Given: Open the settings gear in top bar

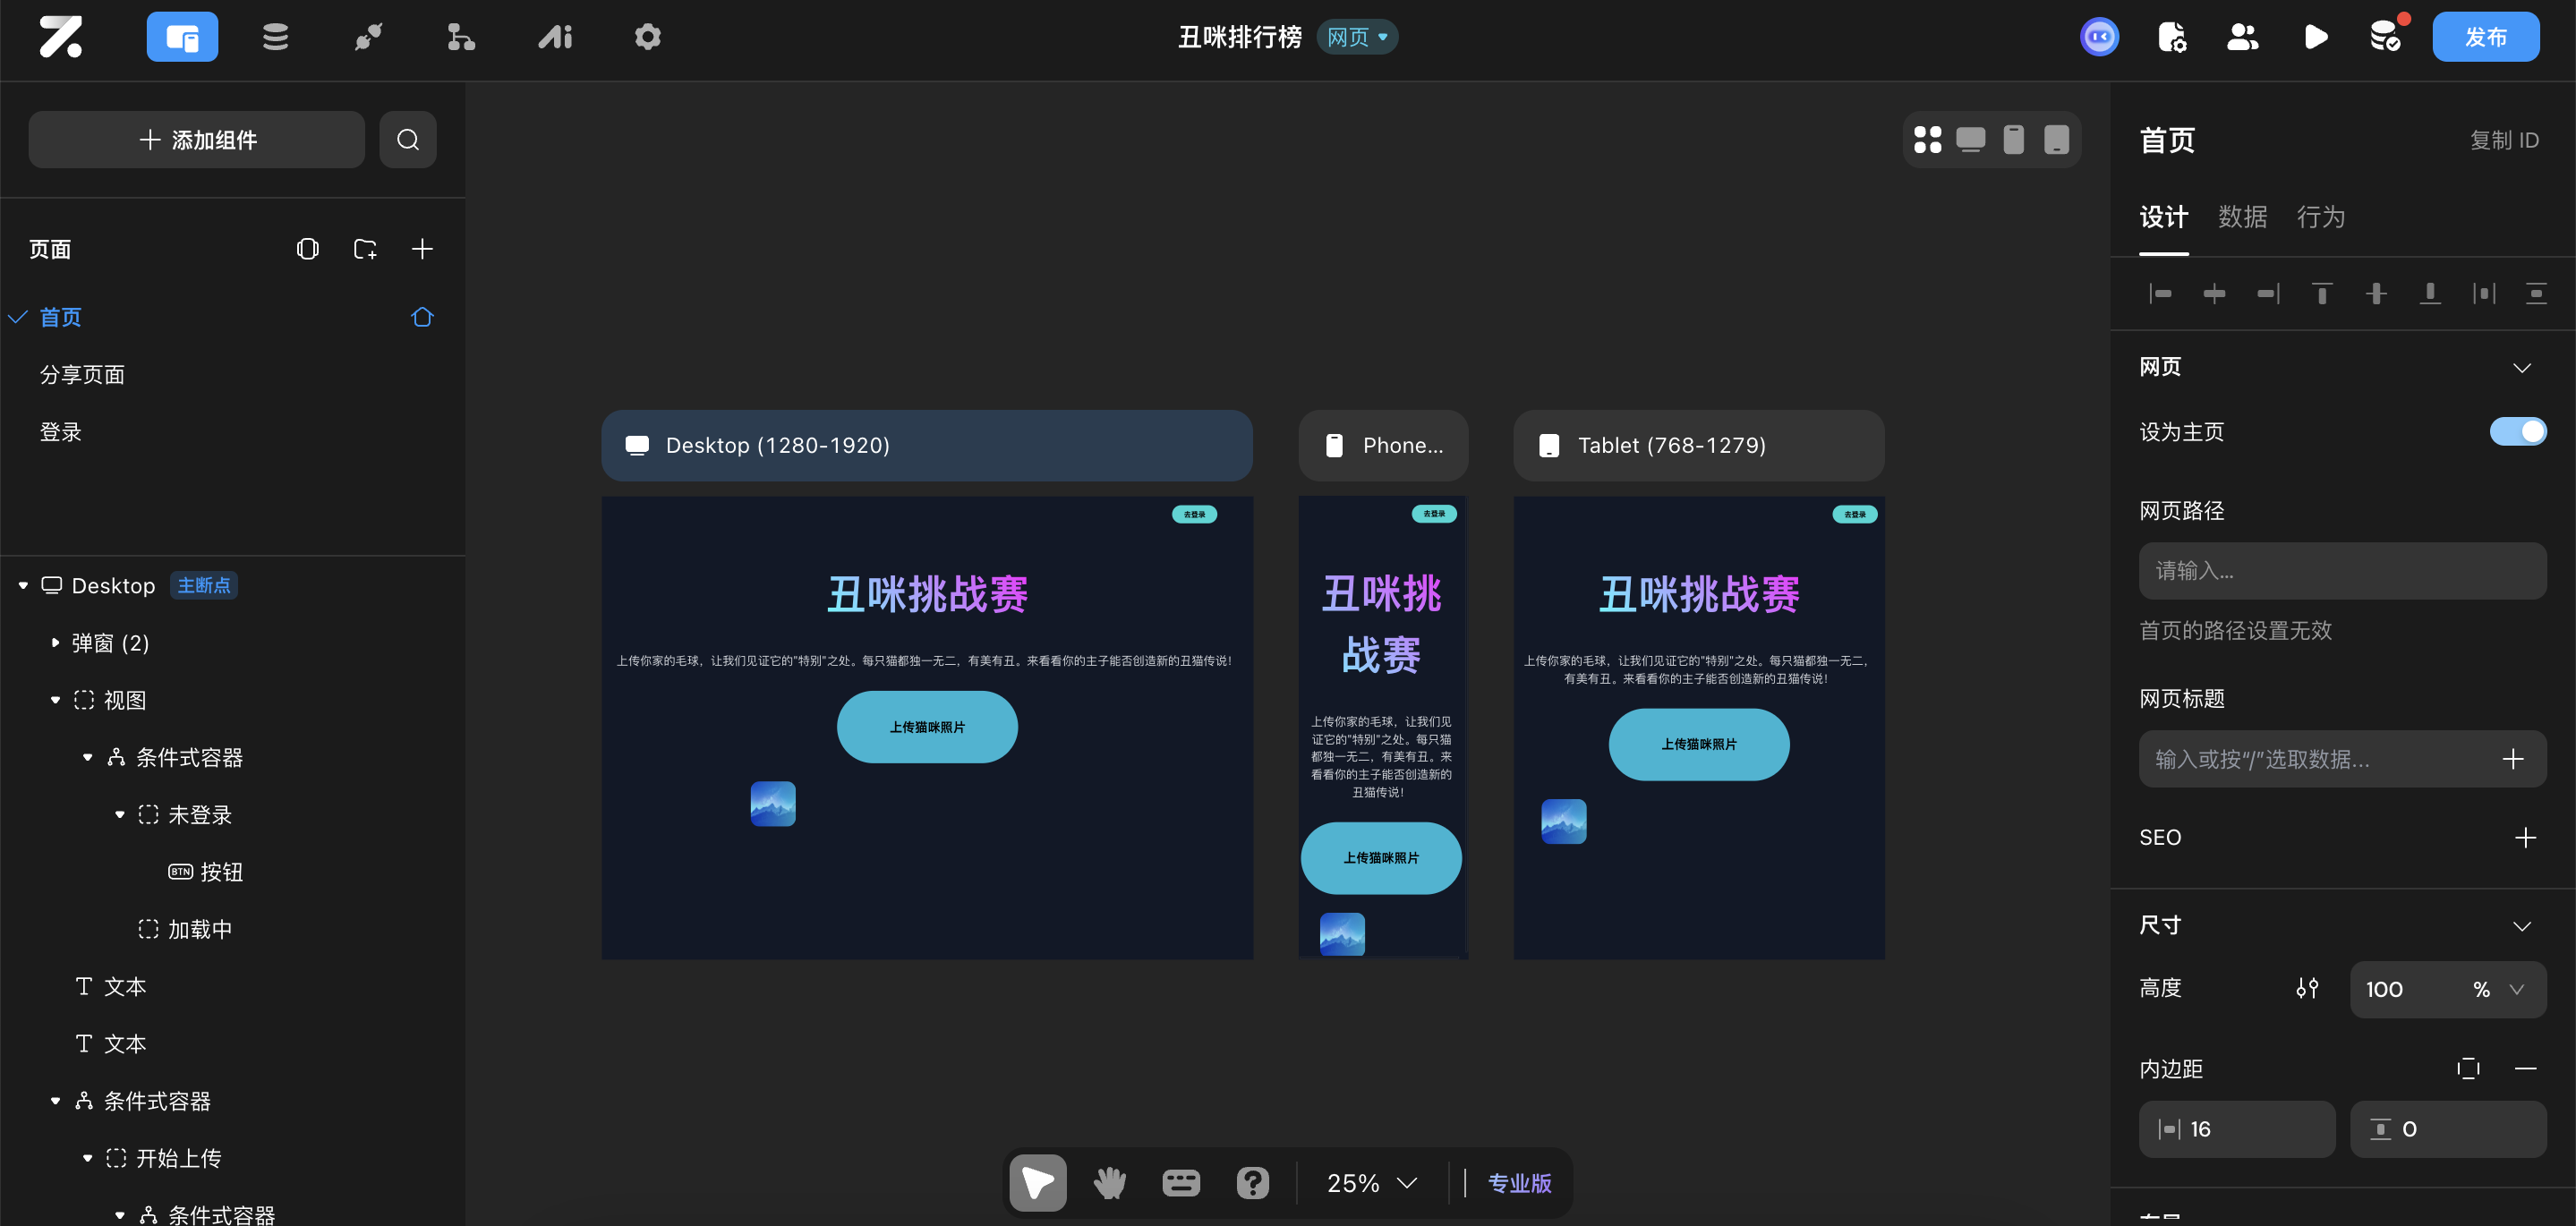Looking at the screenshot, I should tap(647, 37).
